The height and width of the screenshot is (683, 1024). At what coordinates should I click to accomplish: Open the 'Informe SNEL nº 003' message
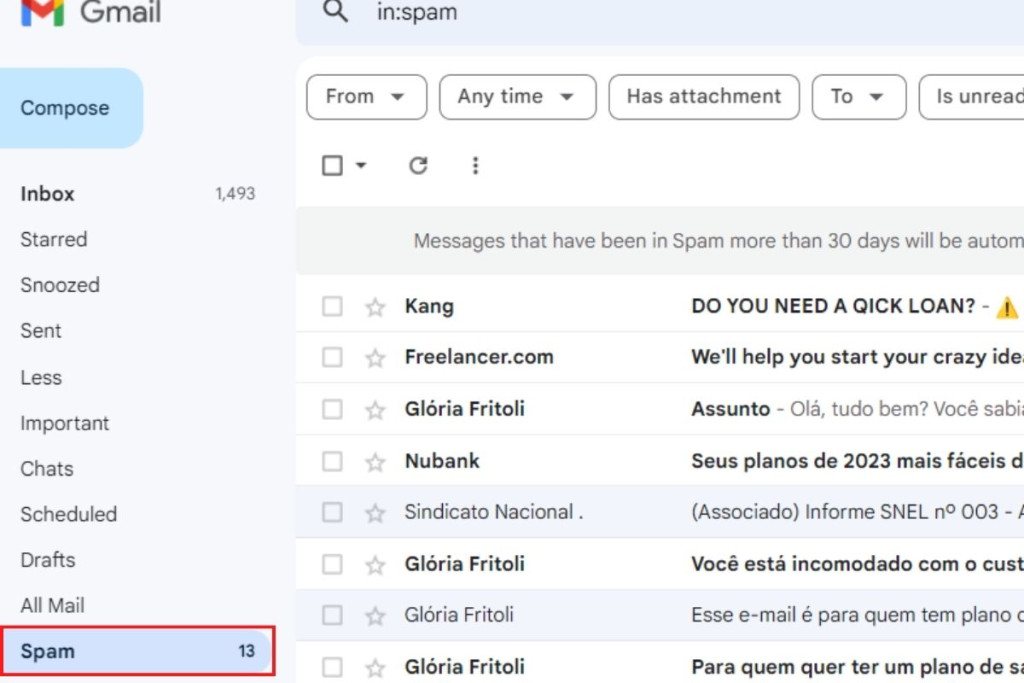(660, 512)
